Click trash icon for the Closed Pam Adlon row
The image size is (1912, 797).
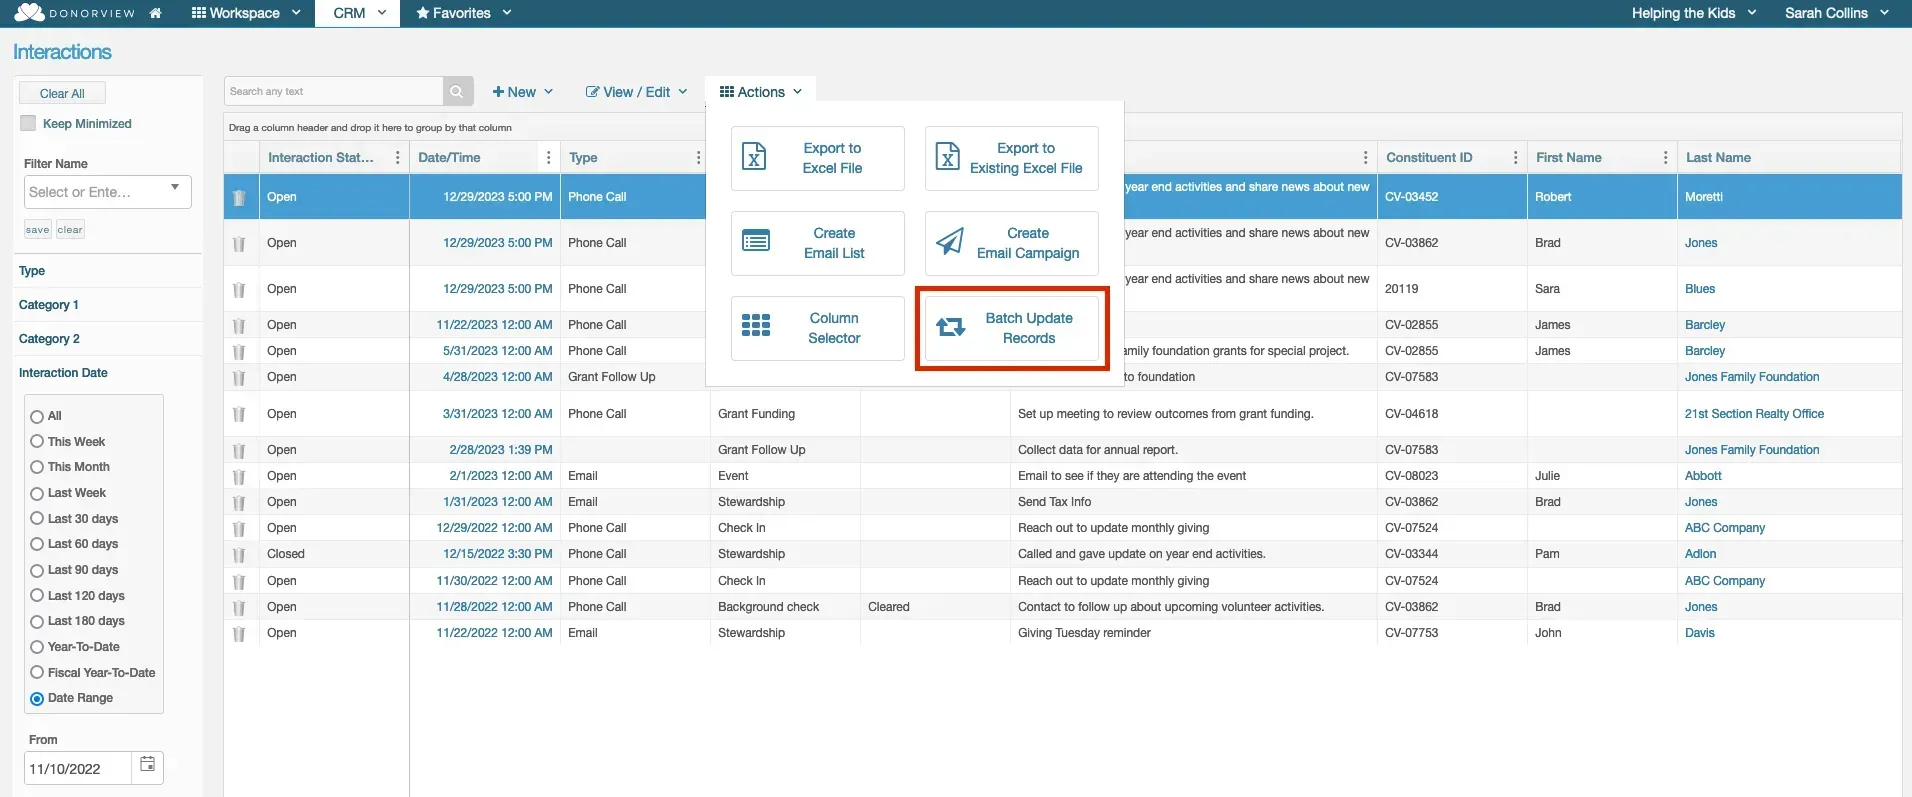[x=239, y=554]
